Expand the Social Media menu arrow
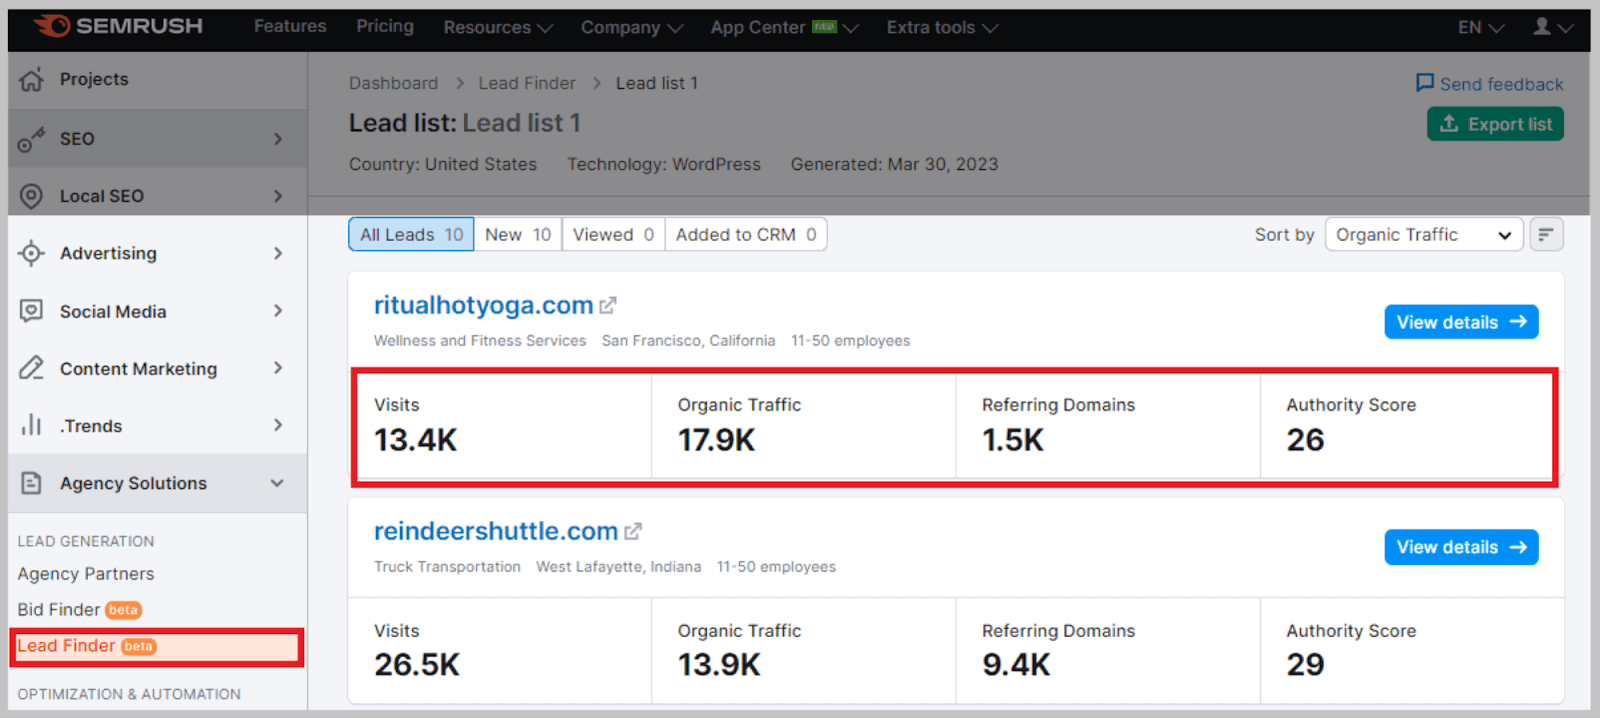This screenshot has width=1600, height=718. 278,311
